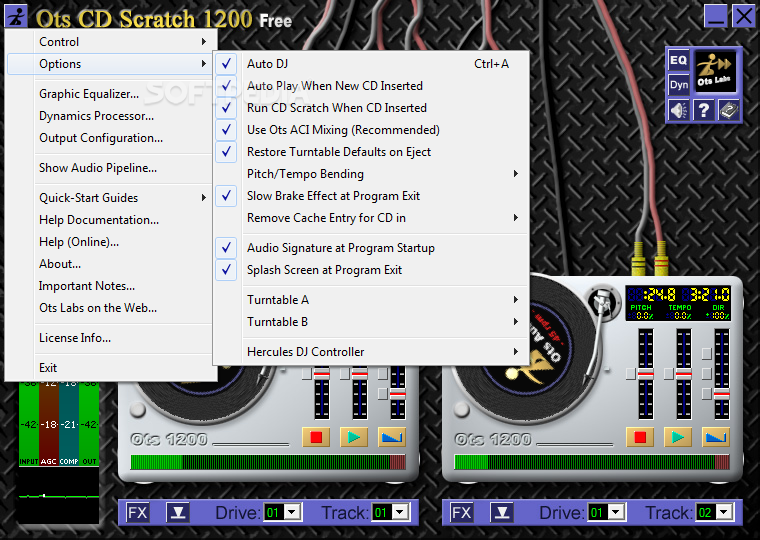
Task: Toggle Use Ots ACI Mixing option
Action: pyautogui.click(x=371, y=130)
